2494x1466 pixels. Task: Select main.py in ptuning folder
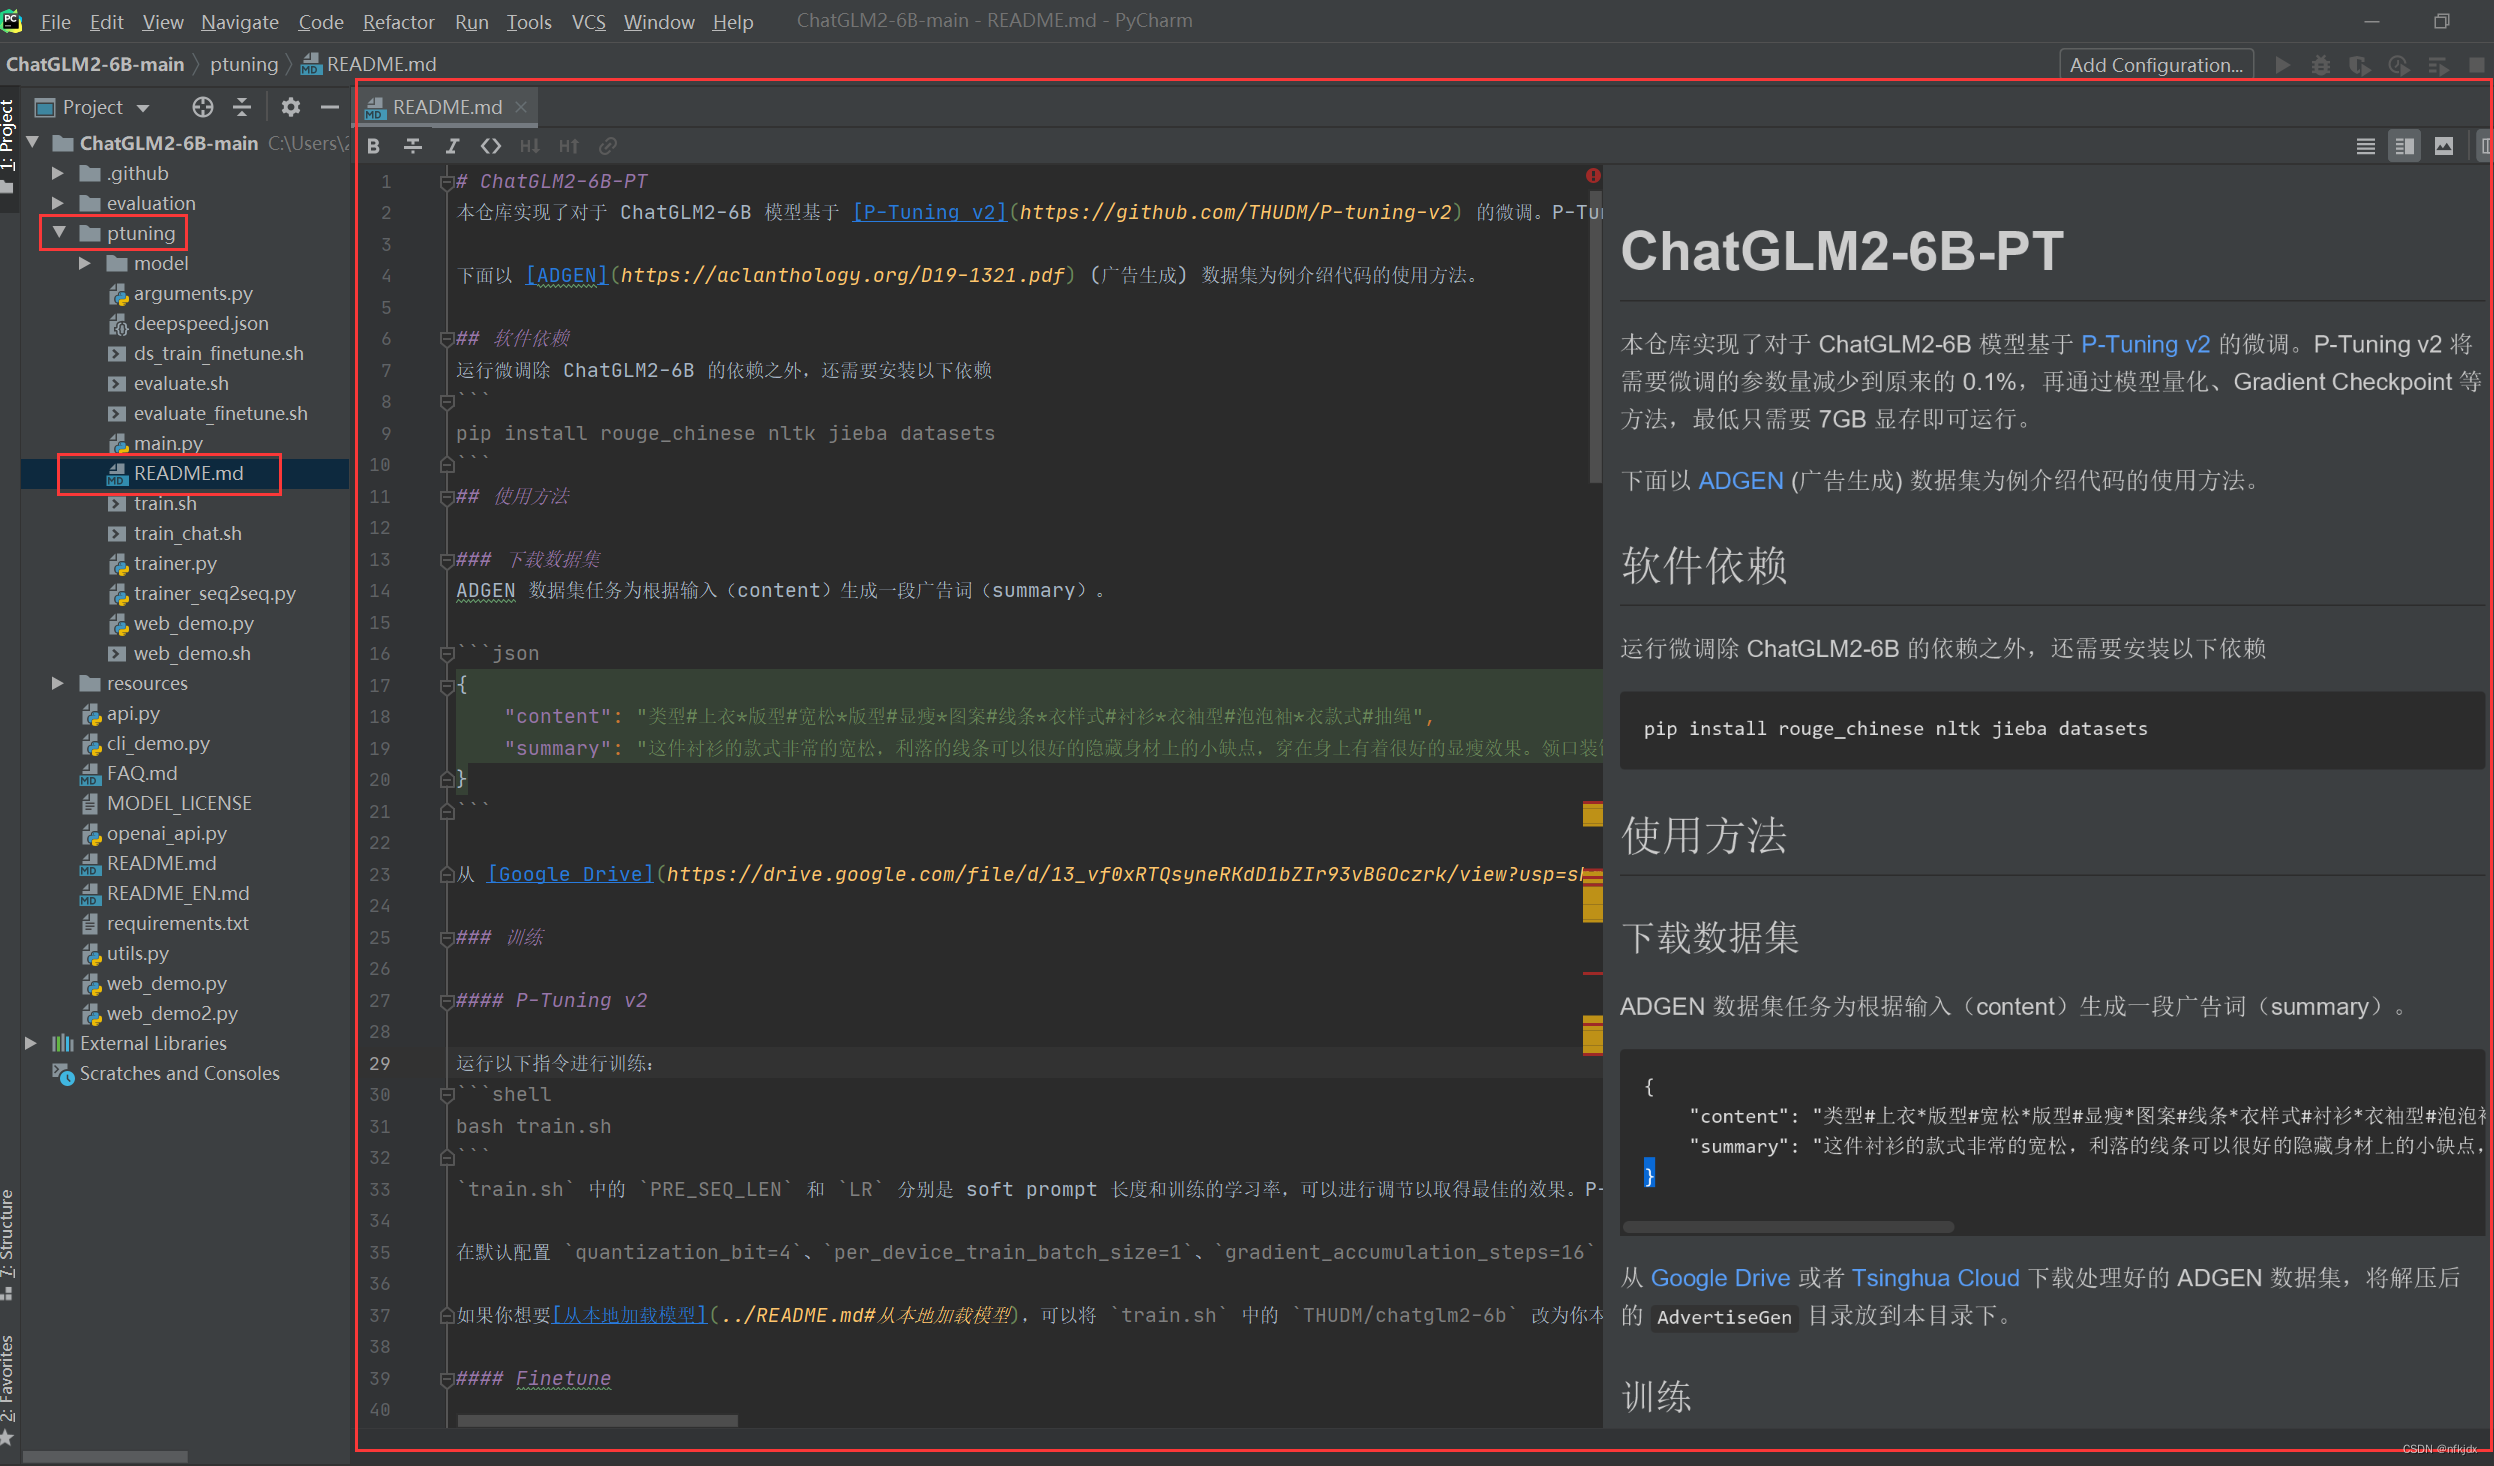[168, 443]
